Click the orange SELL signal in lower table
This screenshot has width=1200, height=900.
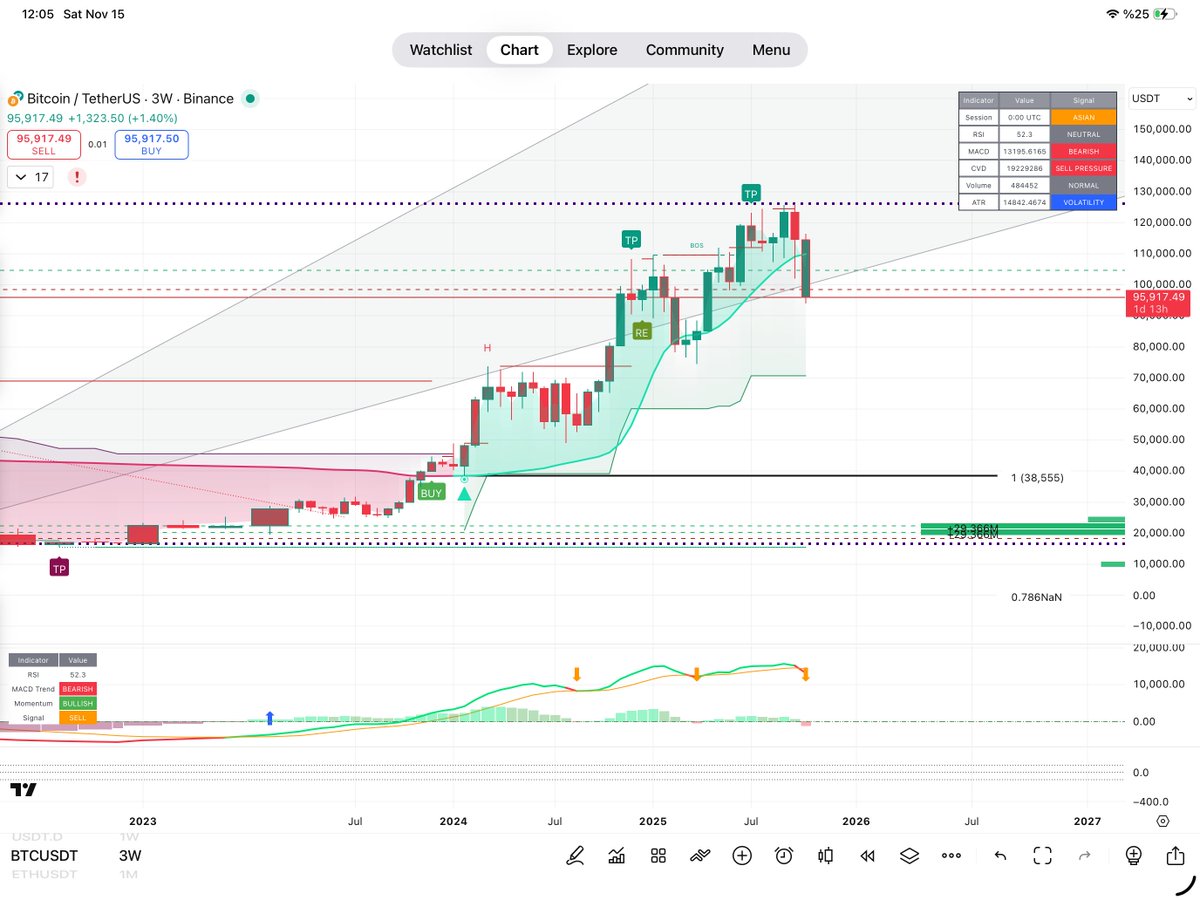click(x=78, y=718)
